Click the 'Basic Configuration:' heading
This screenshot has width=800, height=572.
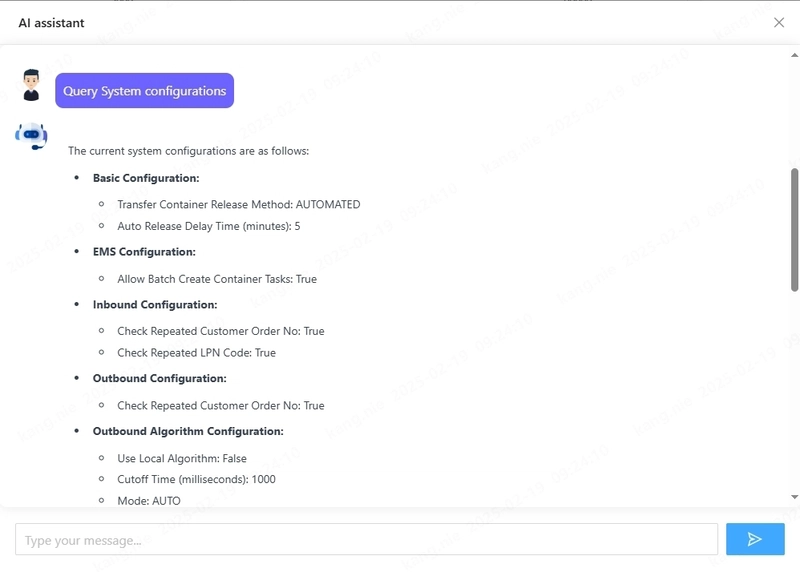coord(146,178)
